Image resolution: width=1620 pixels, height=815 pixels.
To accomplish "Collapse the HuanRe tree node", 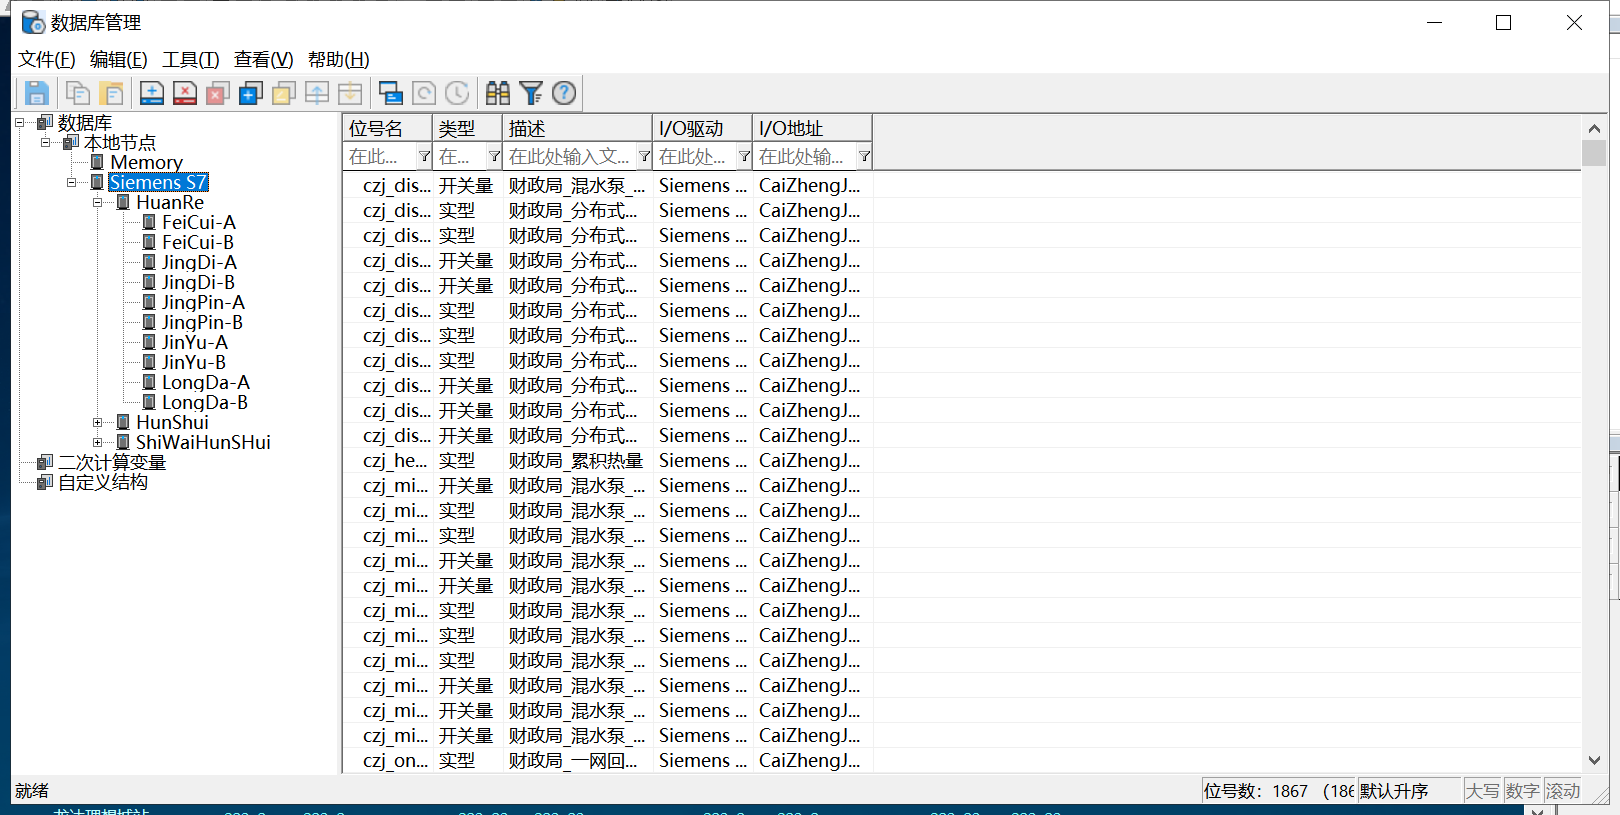I will pos(98,202).
